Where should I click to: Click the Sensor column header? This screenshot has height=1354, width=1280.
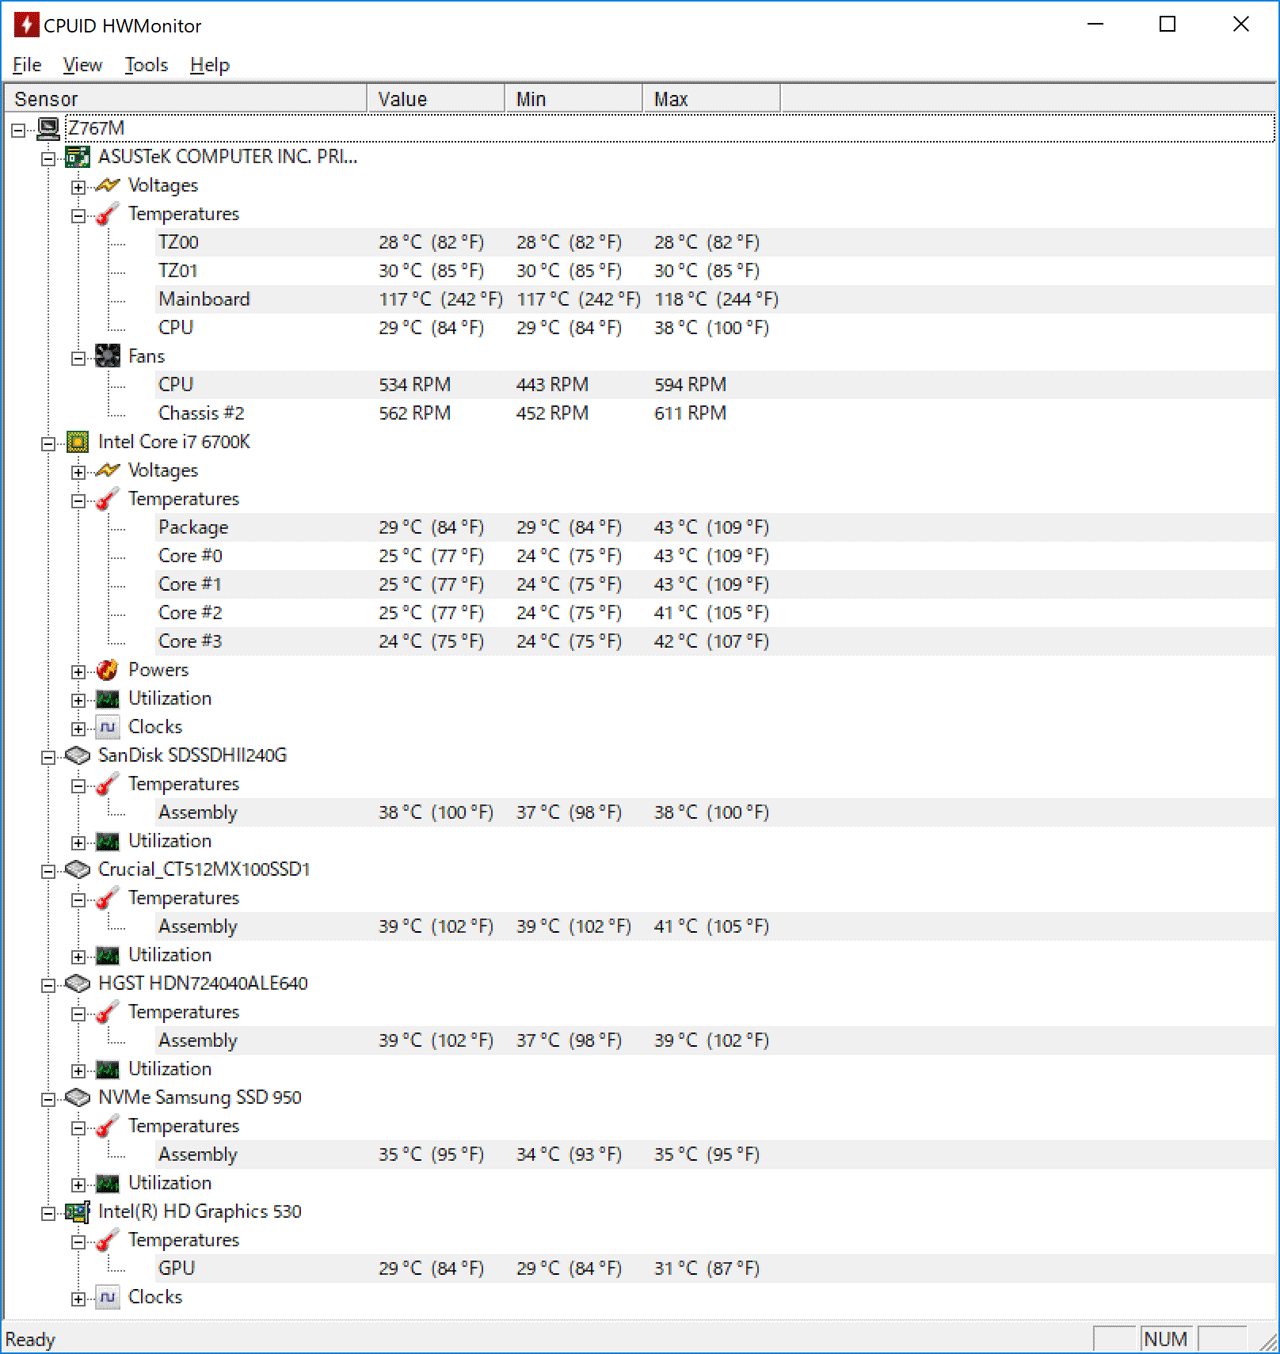pyautogui.click(x=186, y=99)
